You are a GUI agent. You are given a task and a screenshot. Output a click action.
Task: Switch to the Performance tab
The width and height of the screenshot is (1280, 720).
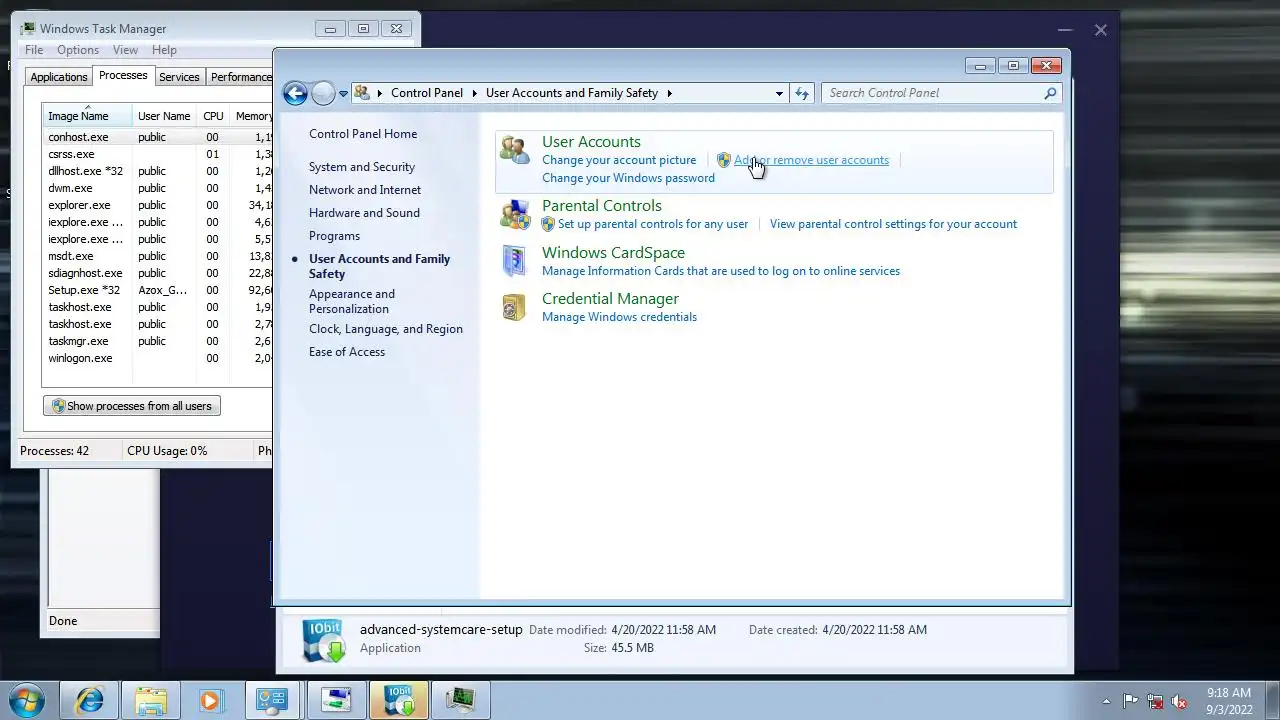240,77
